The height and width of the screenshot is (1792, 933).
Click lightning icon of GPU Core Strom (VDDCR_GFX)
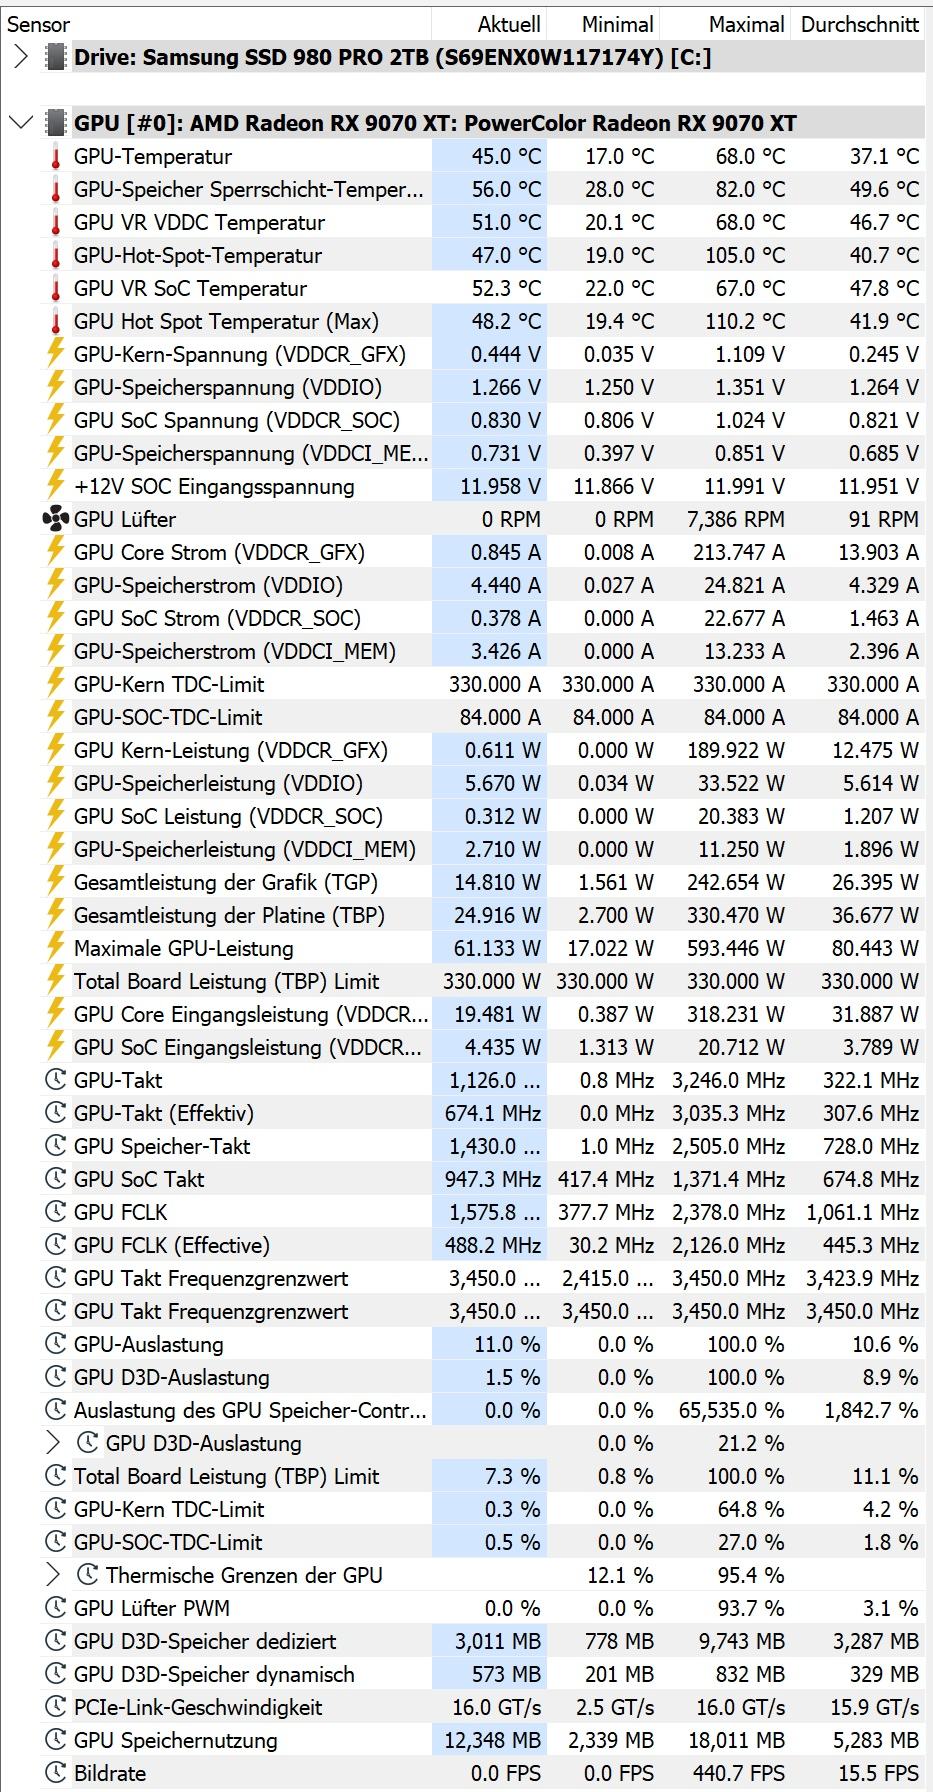pyautogui.click(x=56, y=551)
